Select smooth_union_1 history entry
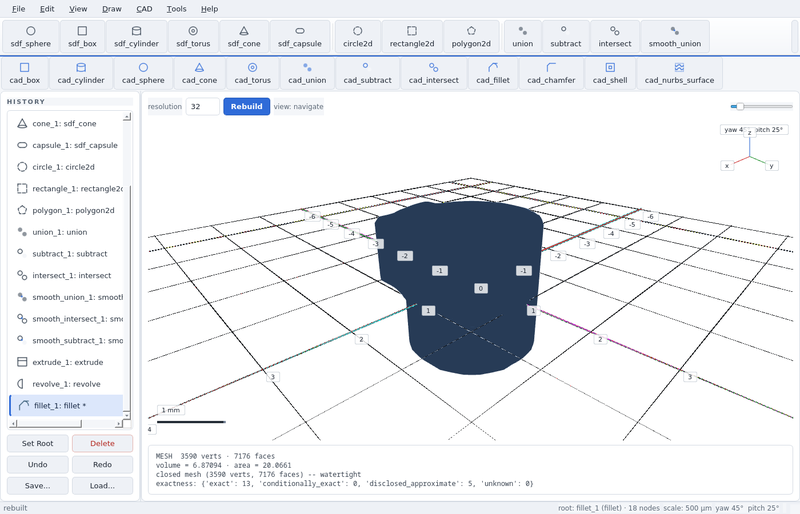 [66, 297]
